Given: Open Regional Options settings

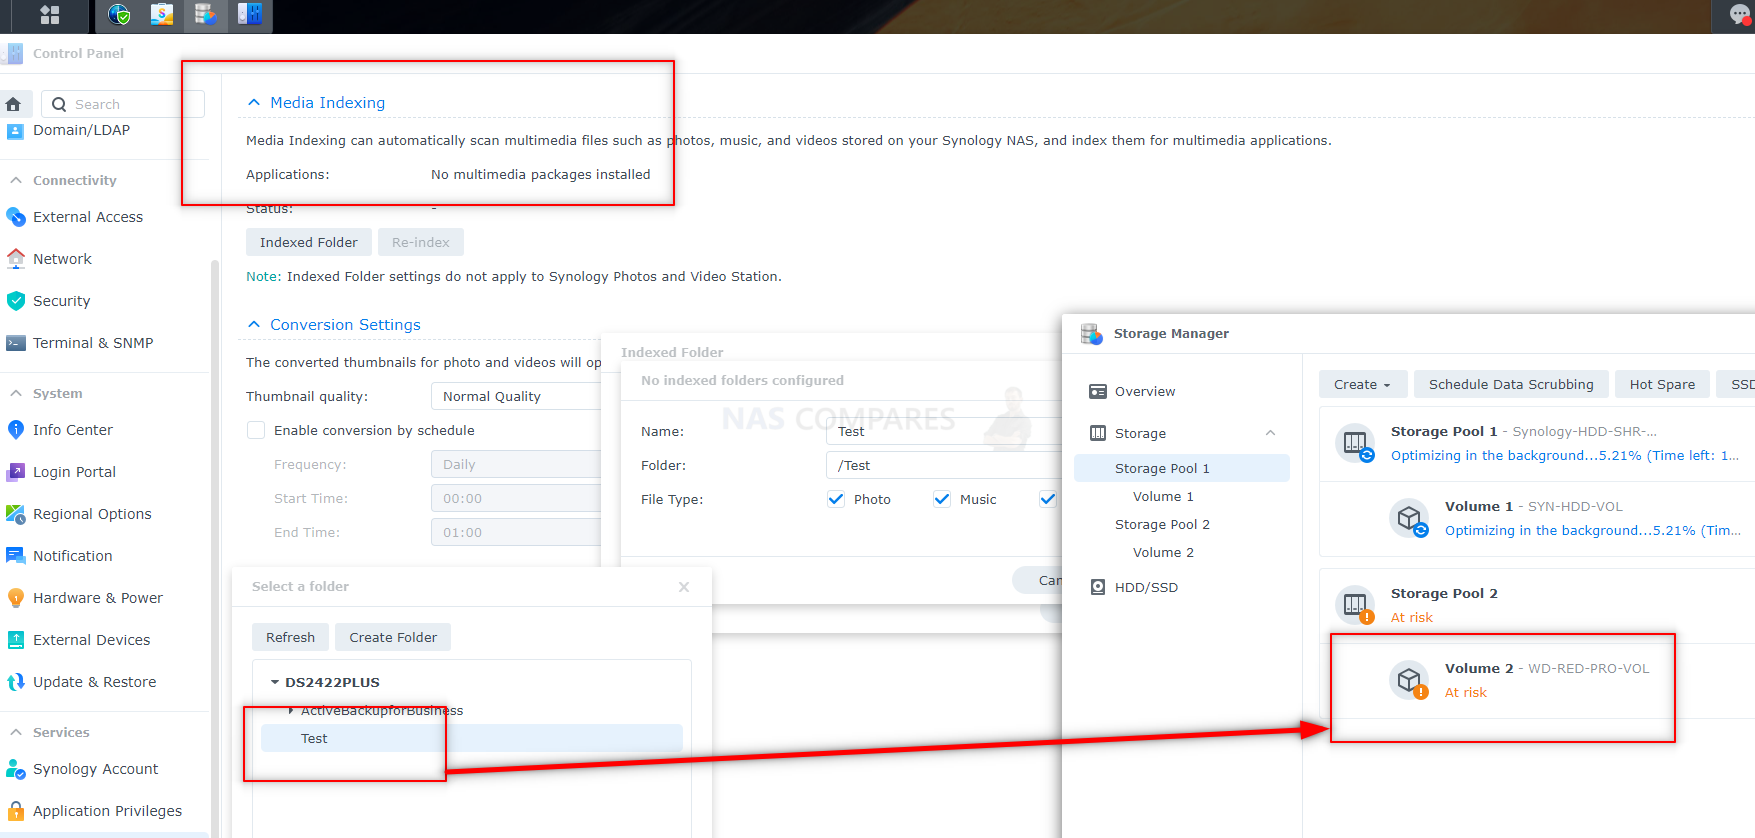Looking at the screenshot, I should [92, 514].
